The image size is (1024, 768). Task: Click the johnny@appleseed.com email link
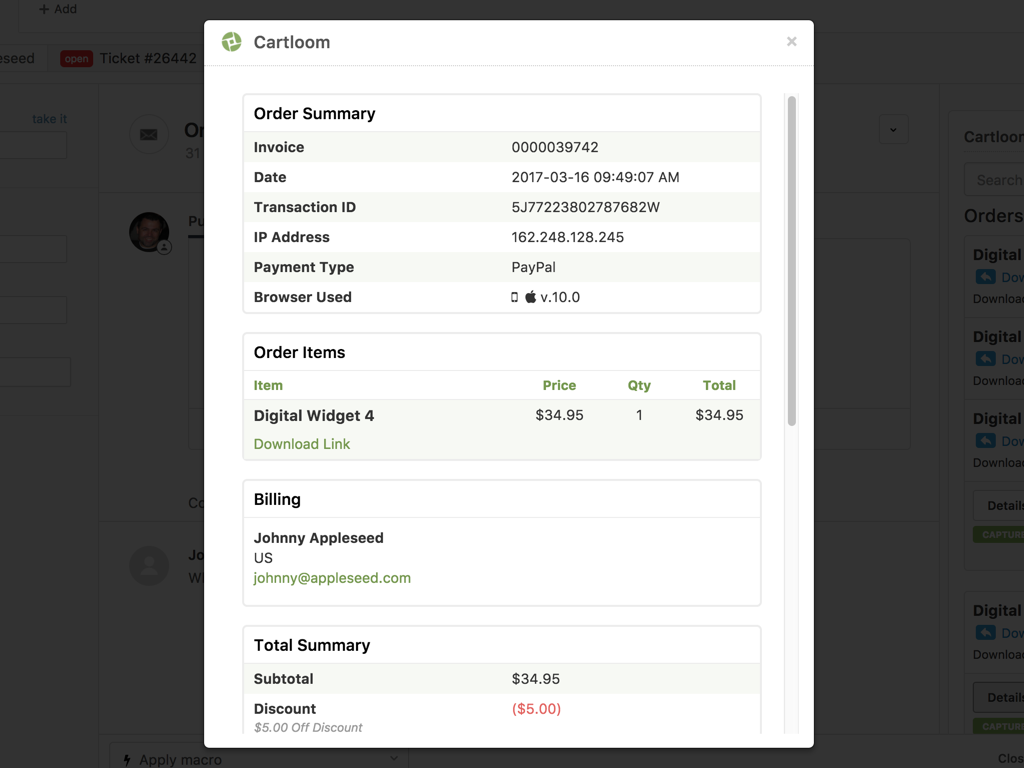point(332,578)
